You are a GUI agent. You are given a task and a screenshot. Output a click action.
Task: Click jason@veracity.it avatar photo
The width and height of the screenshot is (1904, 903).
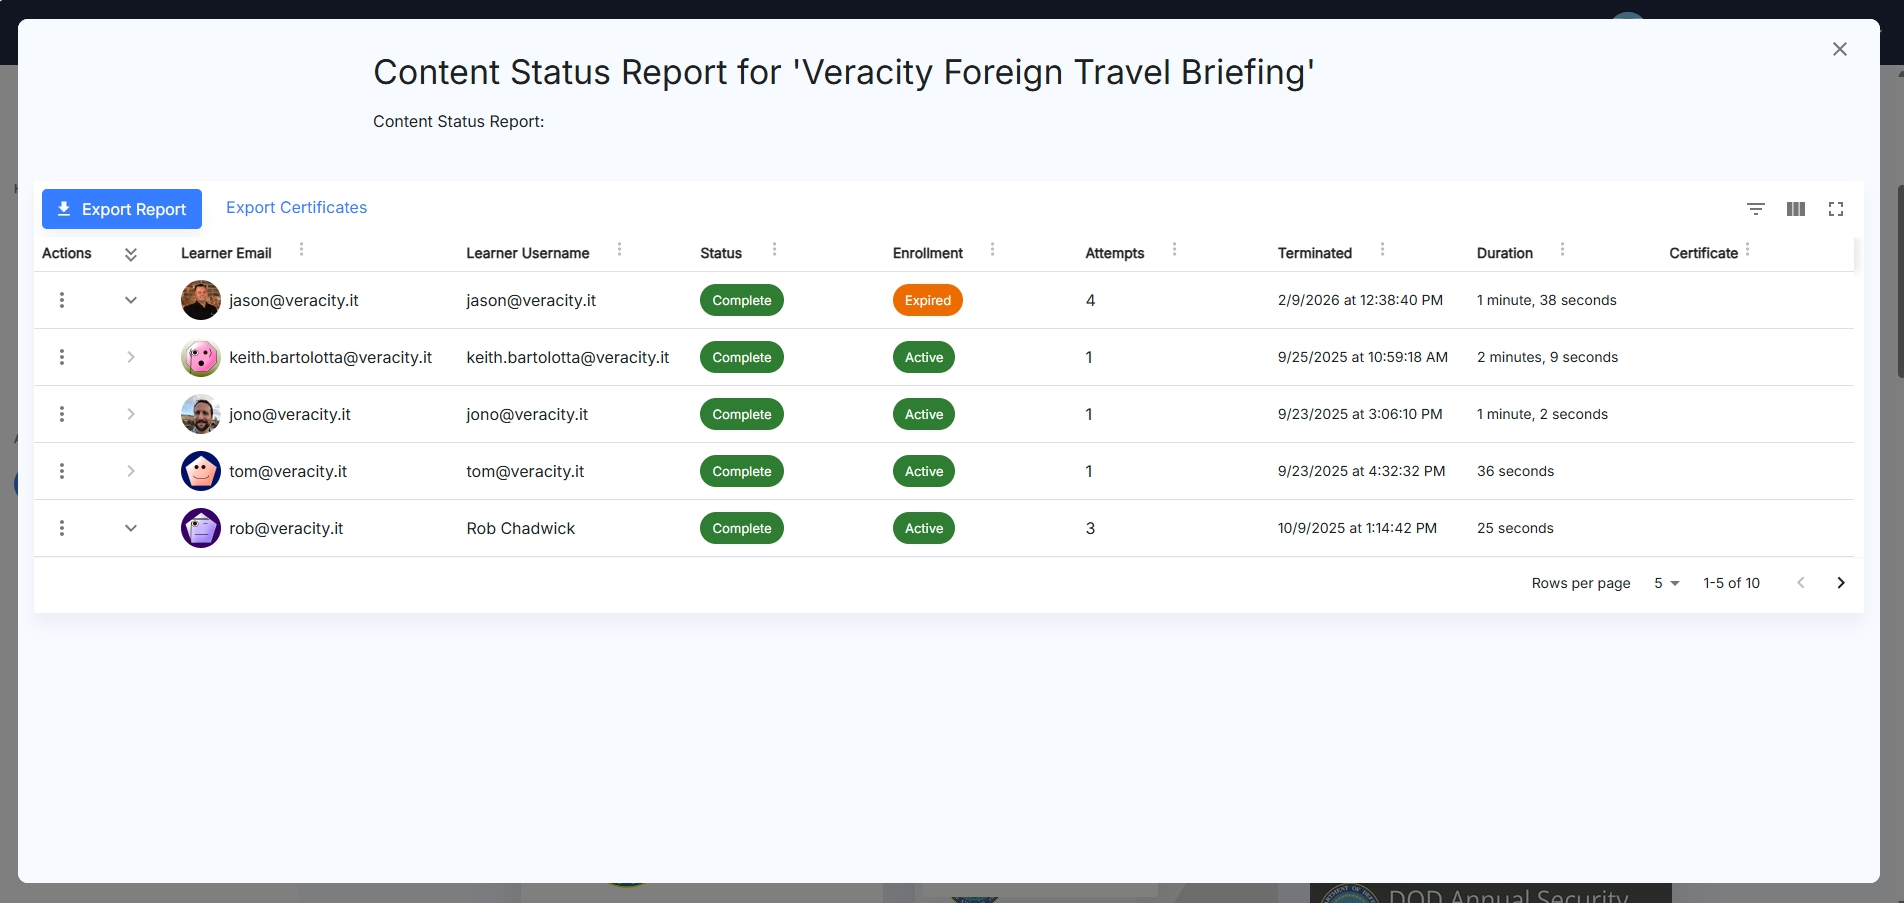click(201, 300)
